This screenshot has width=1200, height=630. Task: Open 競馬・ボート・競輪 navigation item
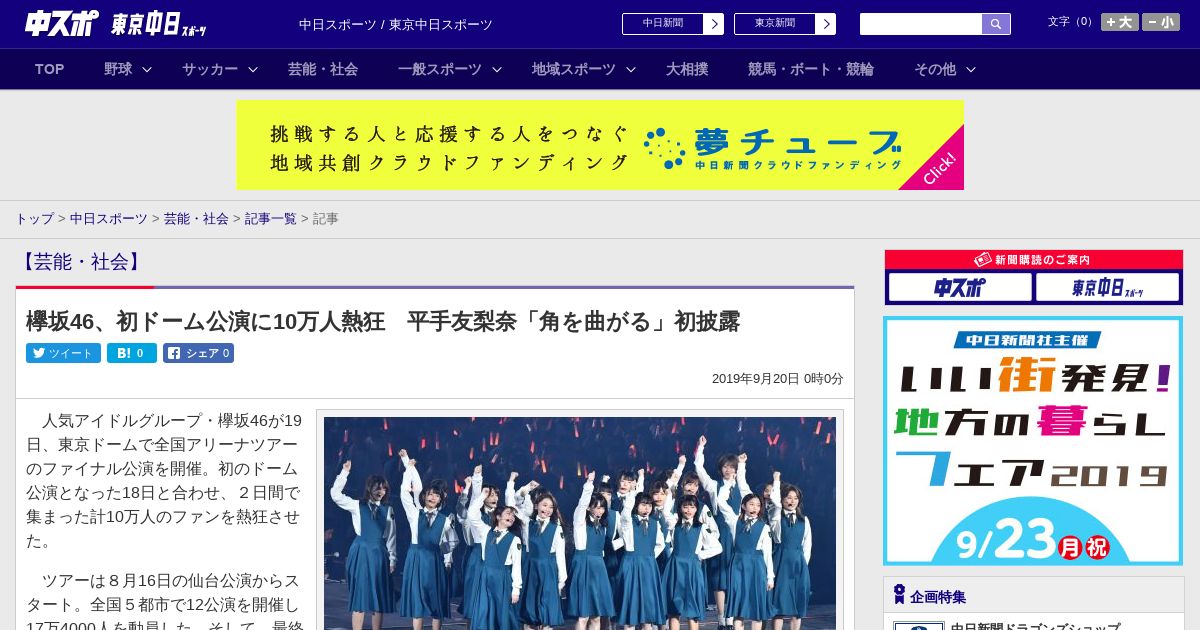811,69
